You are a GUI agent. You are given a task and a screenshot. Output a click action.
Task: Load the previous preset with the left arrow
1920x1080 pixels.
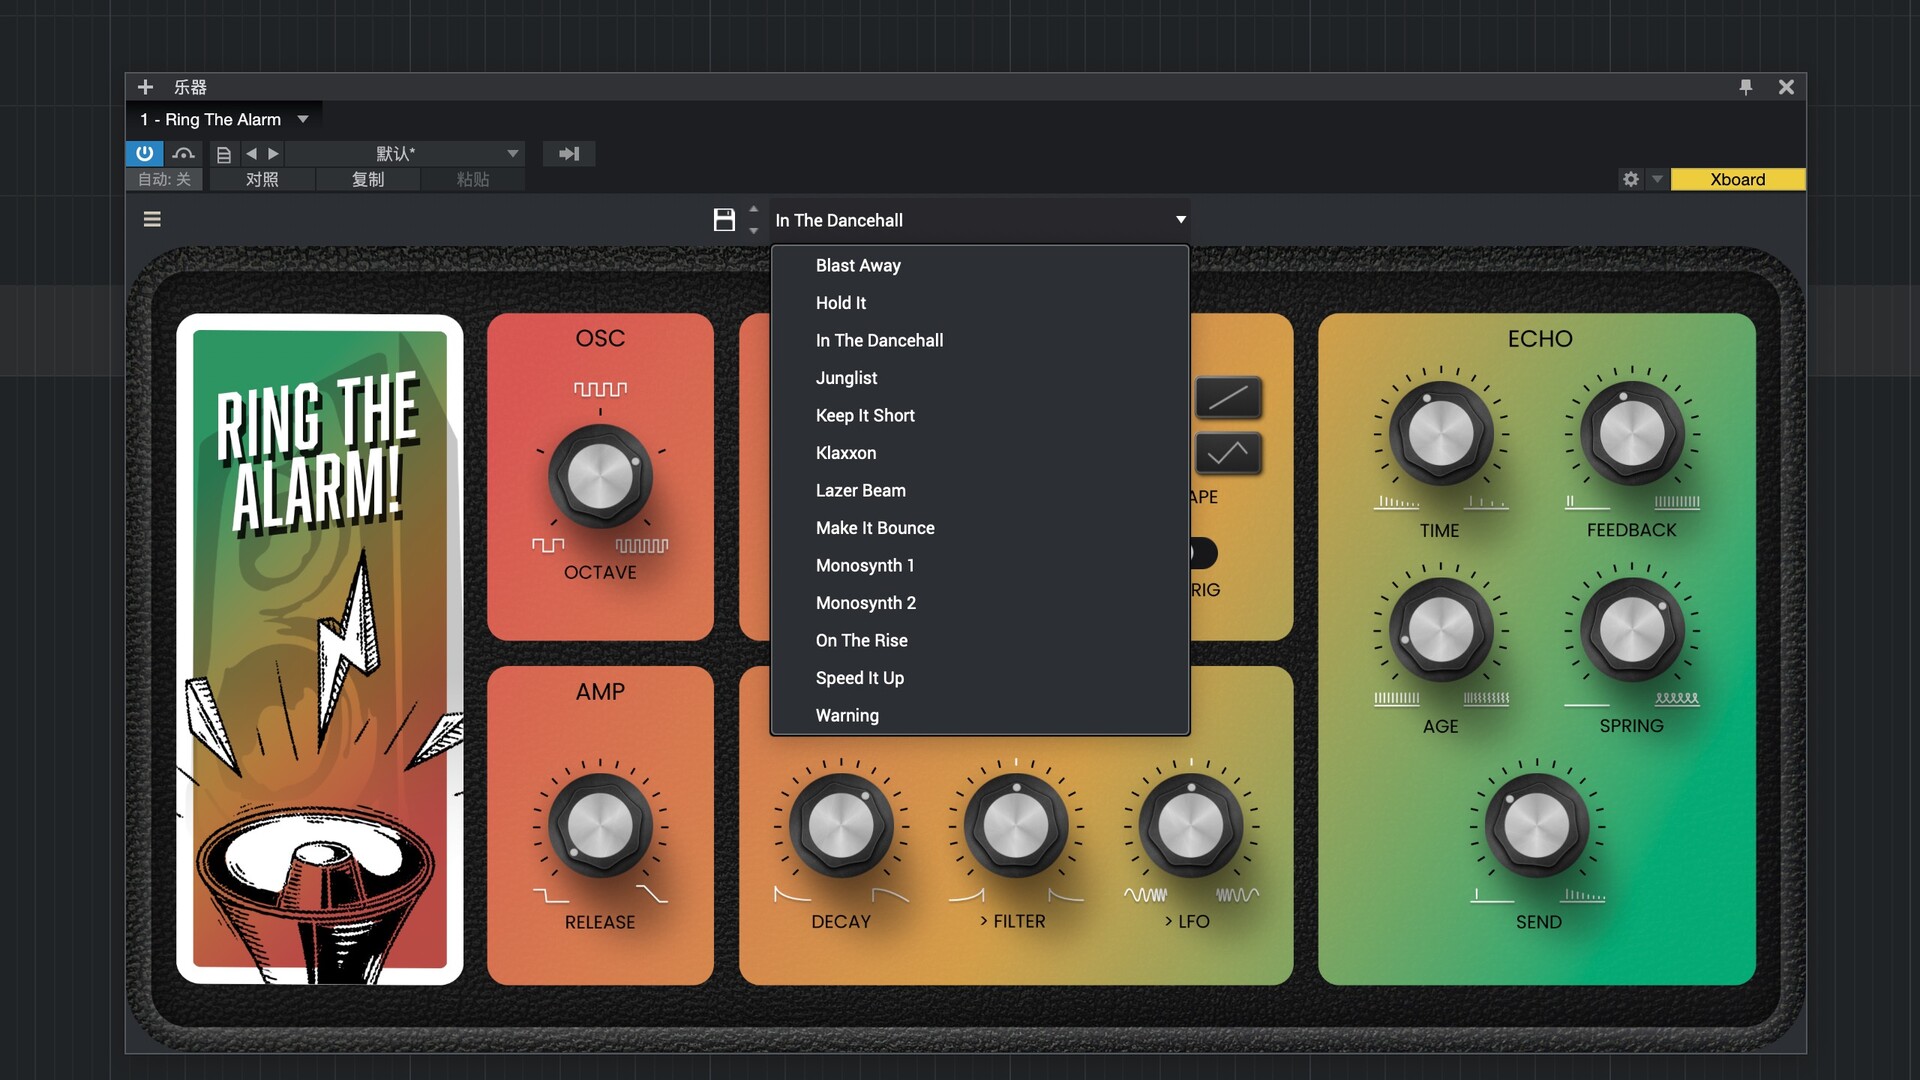pos(251,154)
